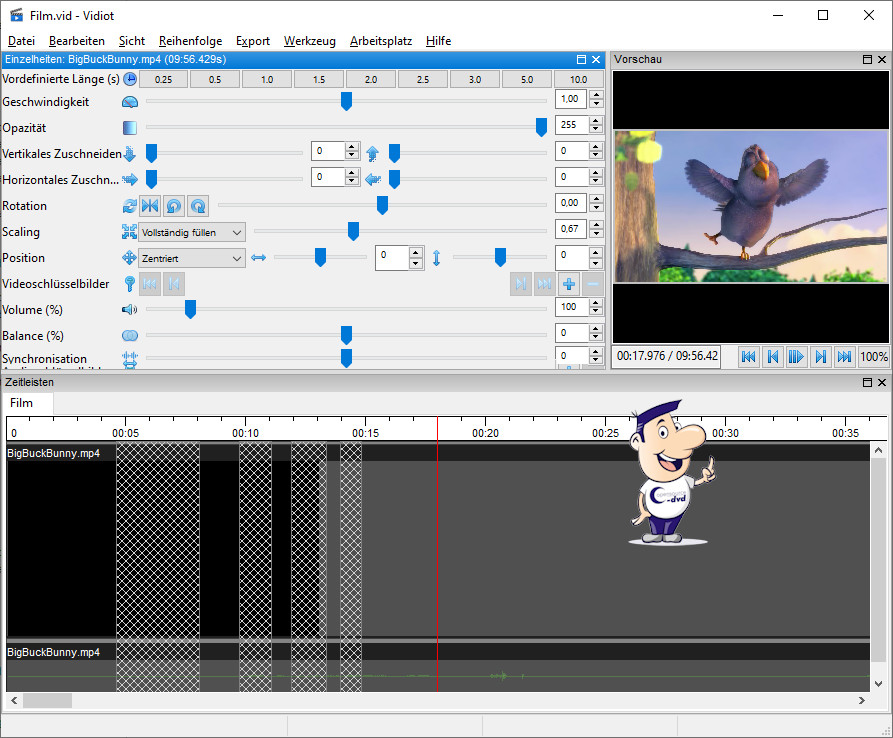Open the Scaling 'Vollständig füllen' dropdown
The width and height of the screenshot is (893, 738).
coord(192,232)
